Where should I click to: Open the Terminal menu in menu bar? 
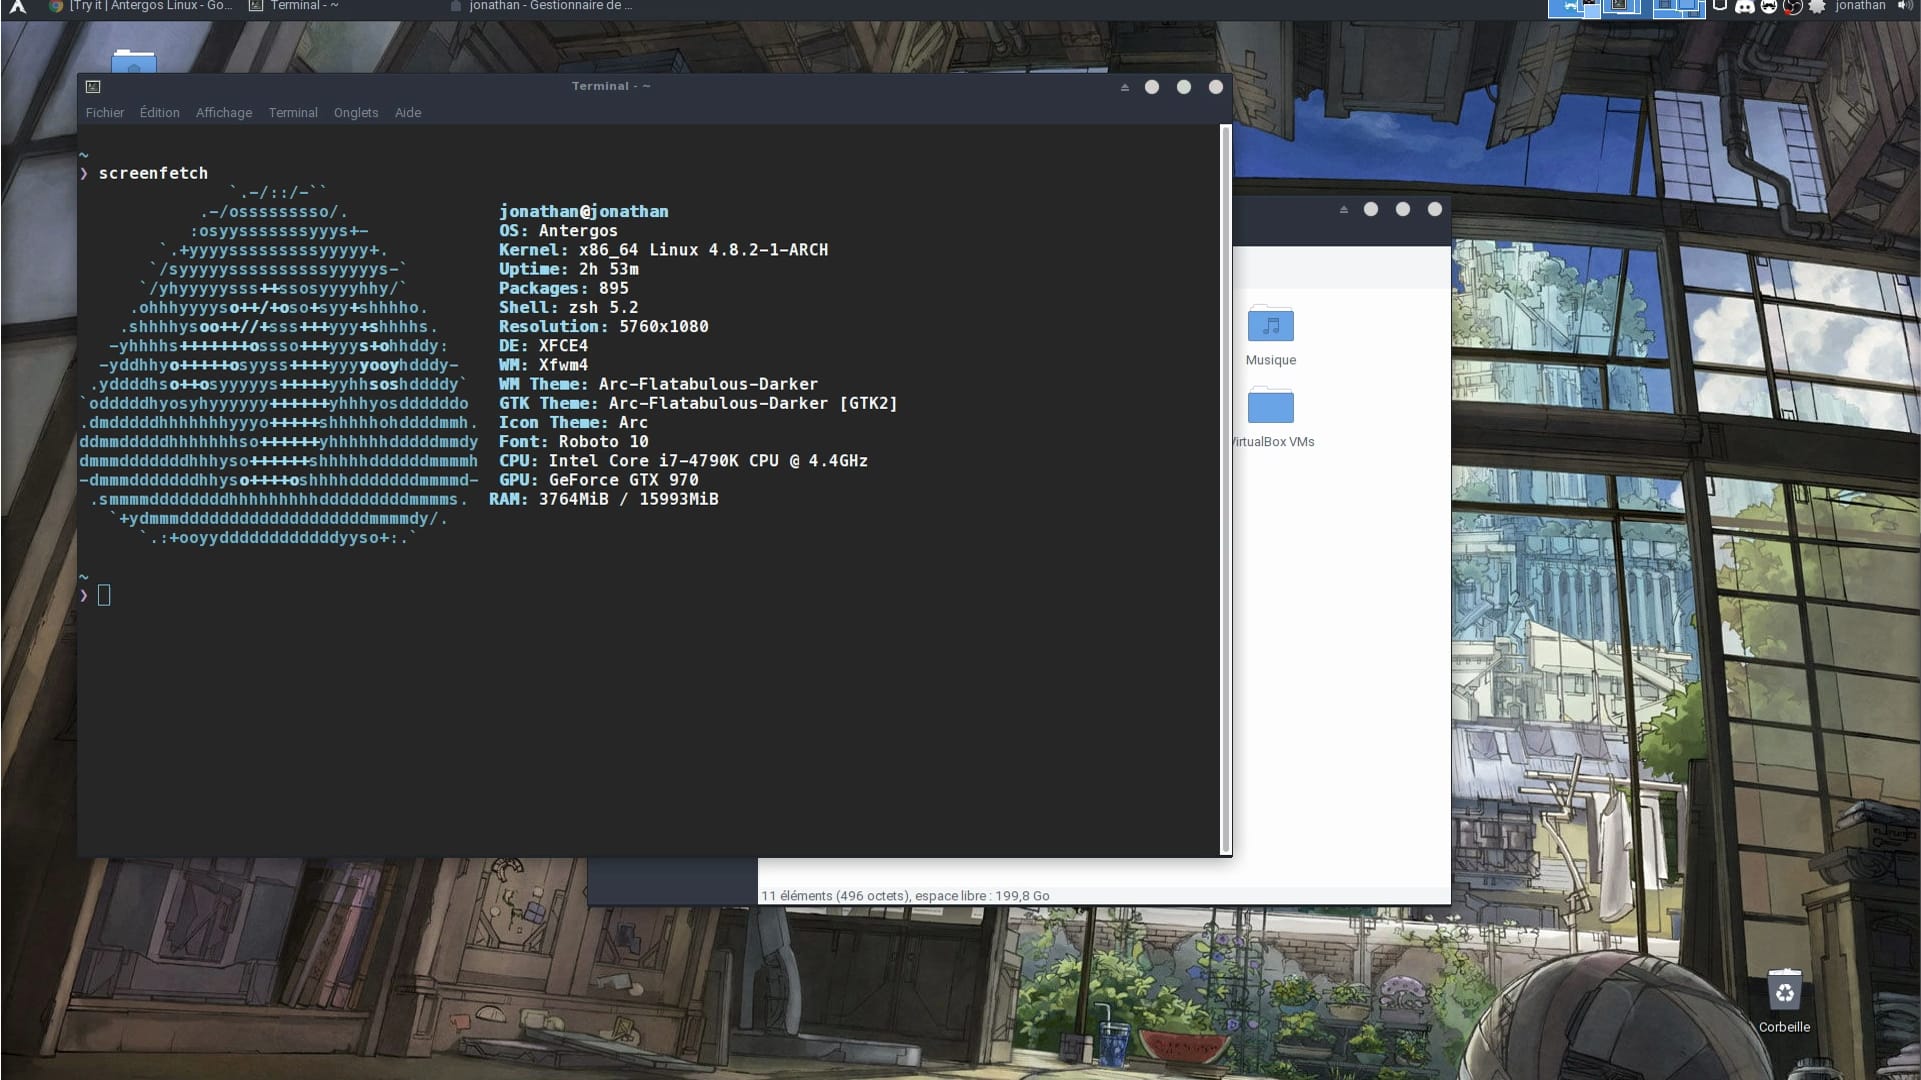pyautogui.click(x=293, y=113)
